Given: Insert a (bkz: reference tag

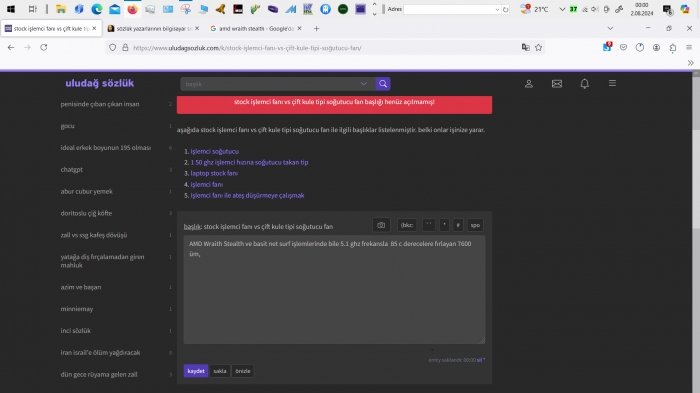Looking at the screenshot, I should (x=407, y=225).
